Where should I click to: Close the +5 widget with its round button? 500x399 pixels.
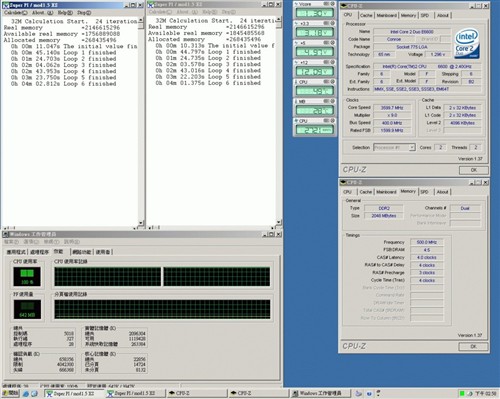(332, 43)
